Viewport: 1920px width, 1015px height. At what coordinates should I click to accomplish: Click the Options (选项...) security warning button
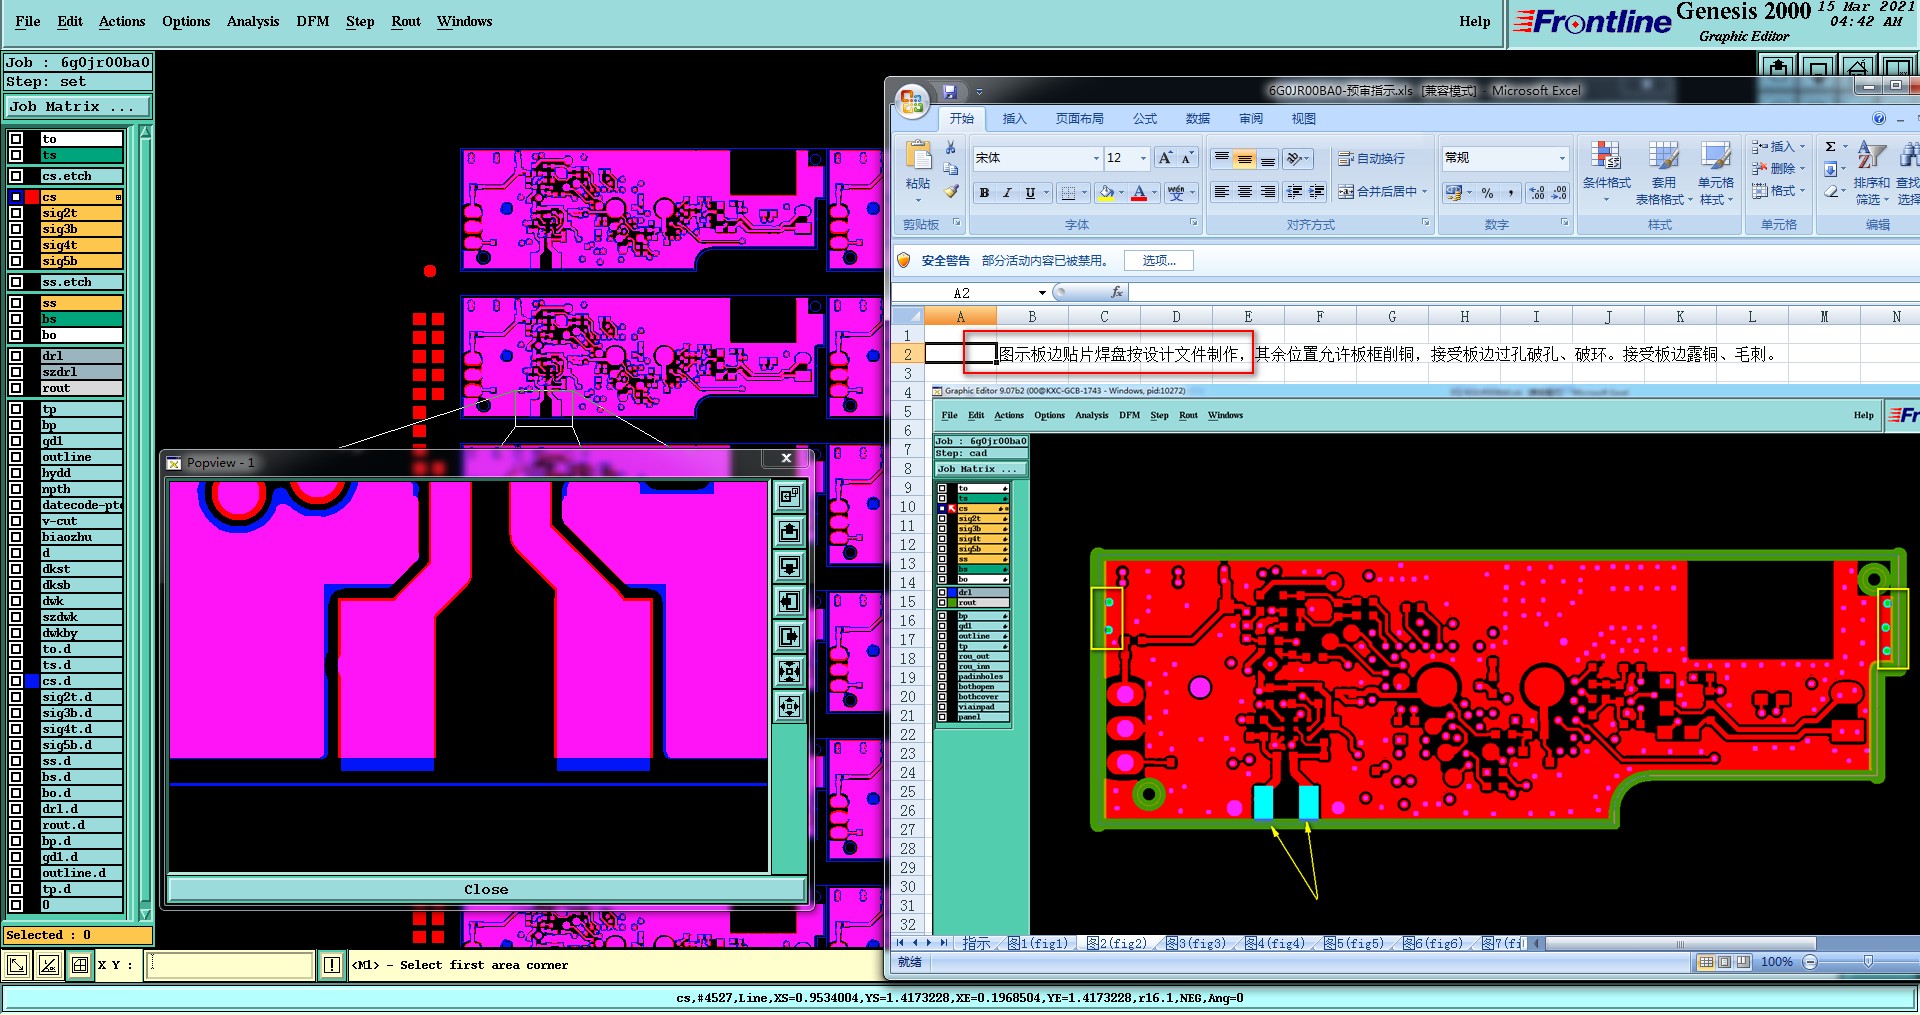click(x=1159, y=260)
